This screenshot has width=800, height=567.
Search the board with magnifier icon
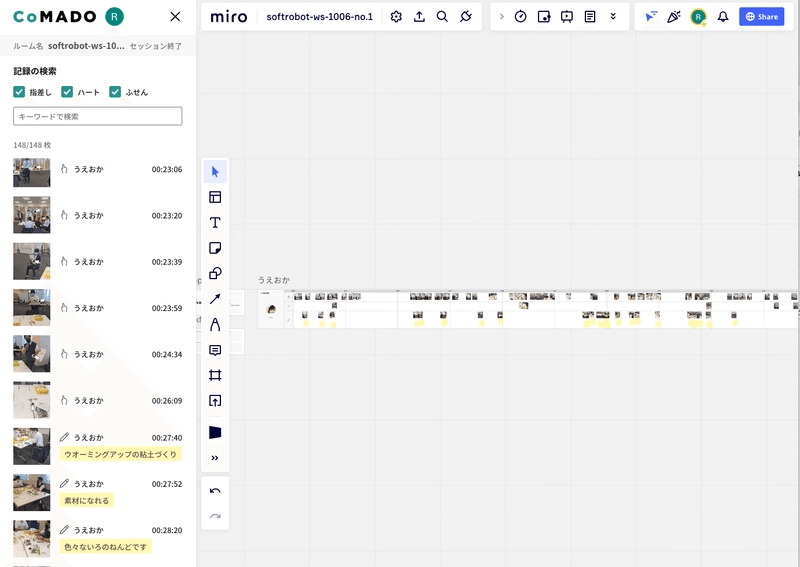442,17
